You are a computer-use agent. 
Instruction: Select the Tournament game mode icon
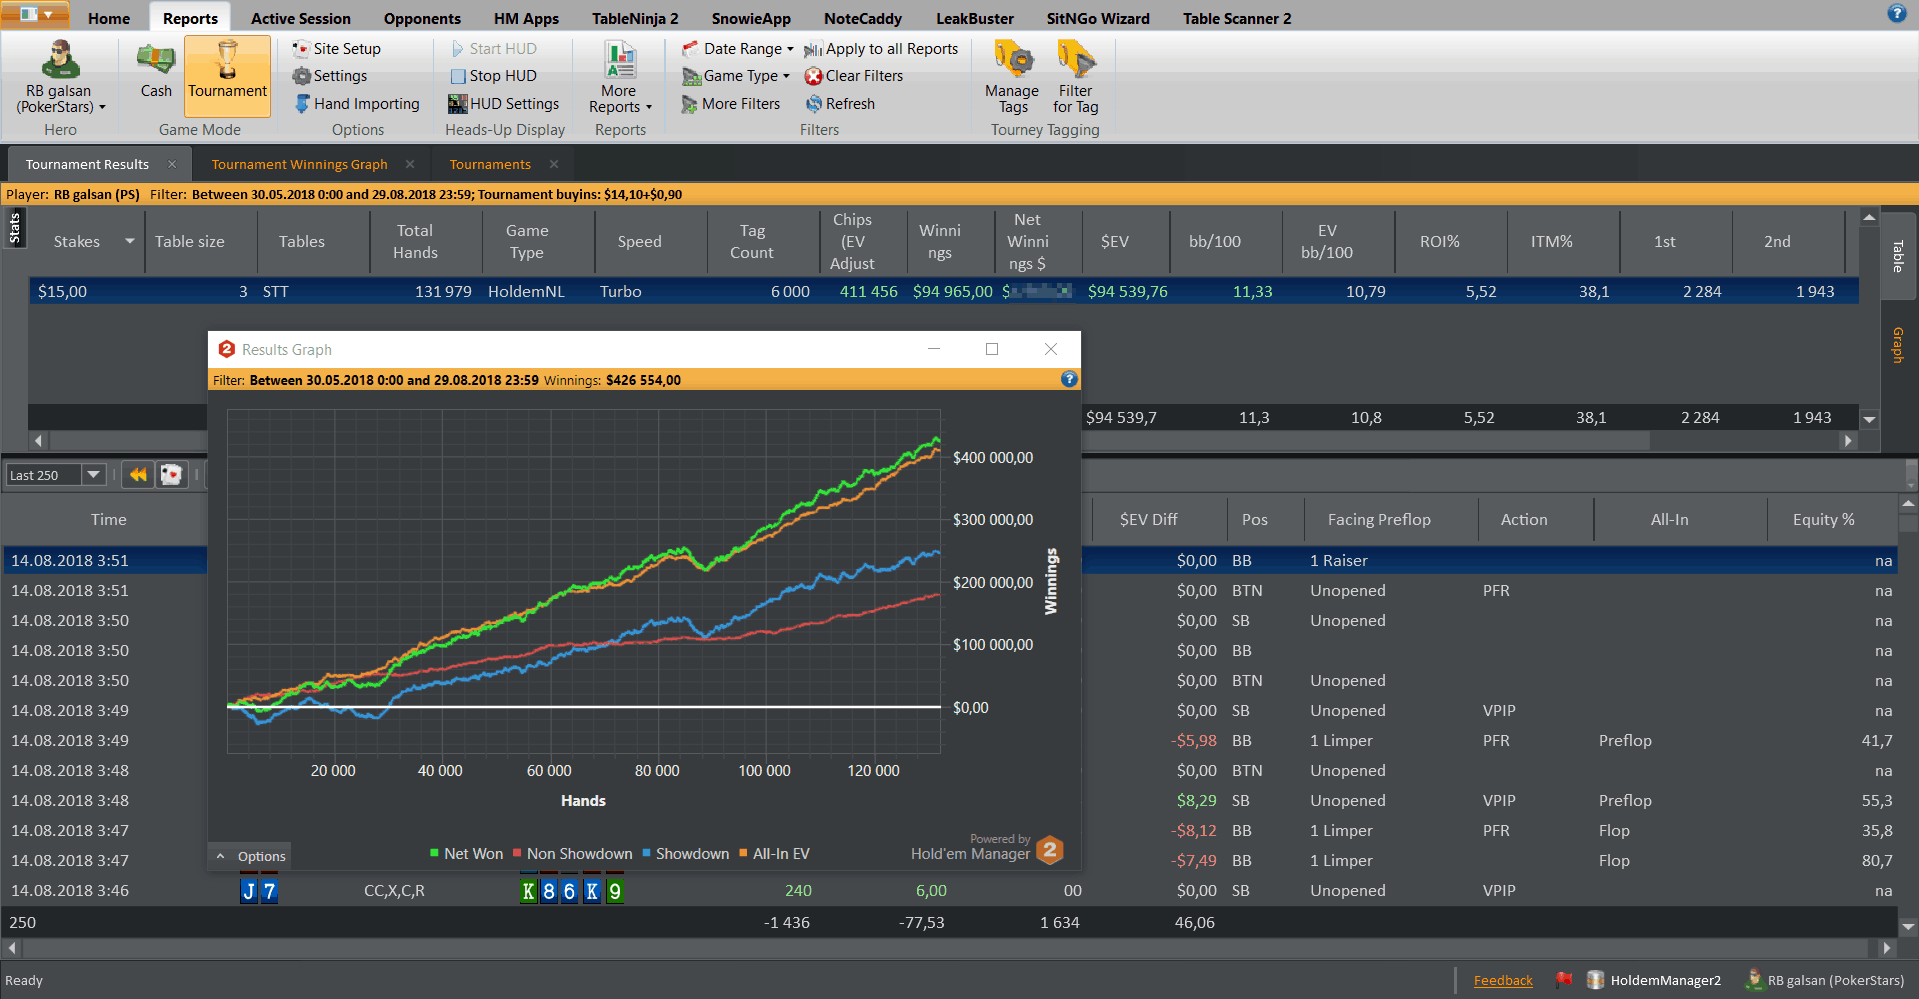227,62
